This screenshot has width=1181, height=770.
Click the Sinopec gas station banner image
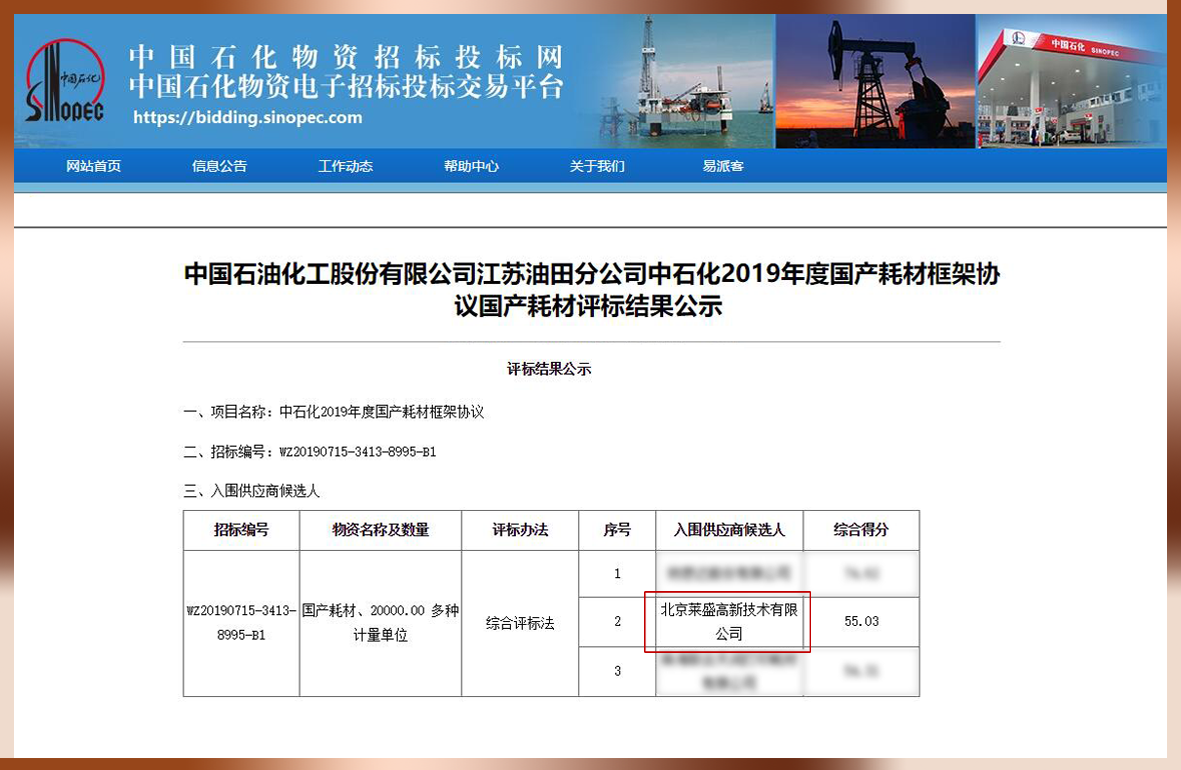click(1072, 81)
